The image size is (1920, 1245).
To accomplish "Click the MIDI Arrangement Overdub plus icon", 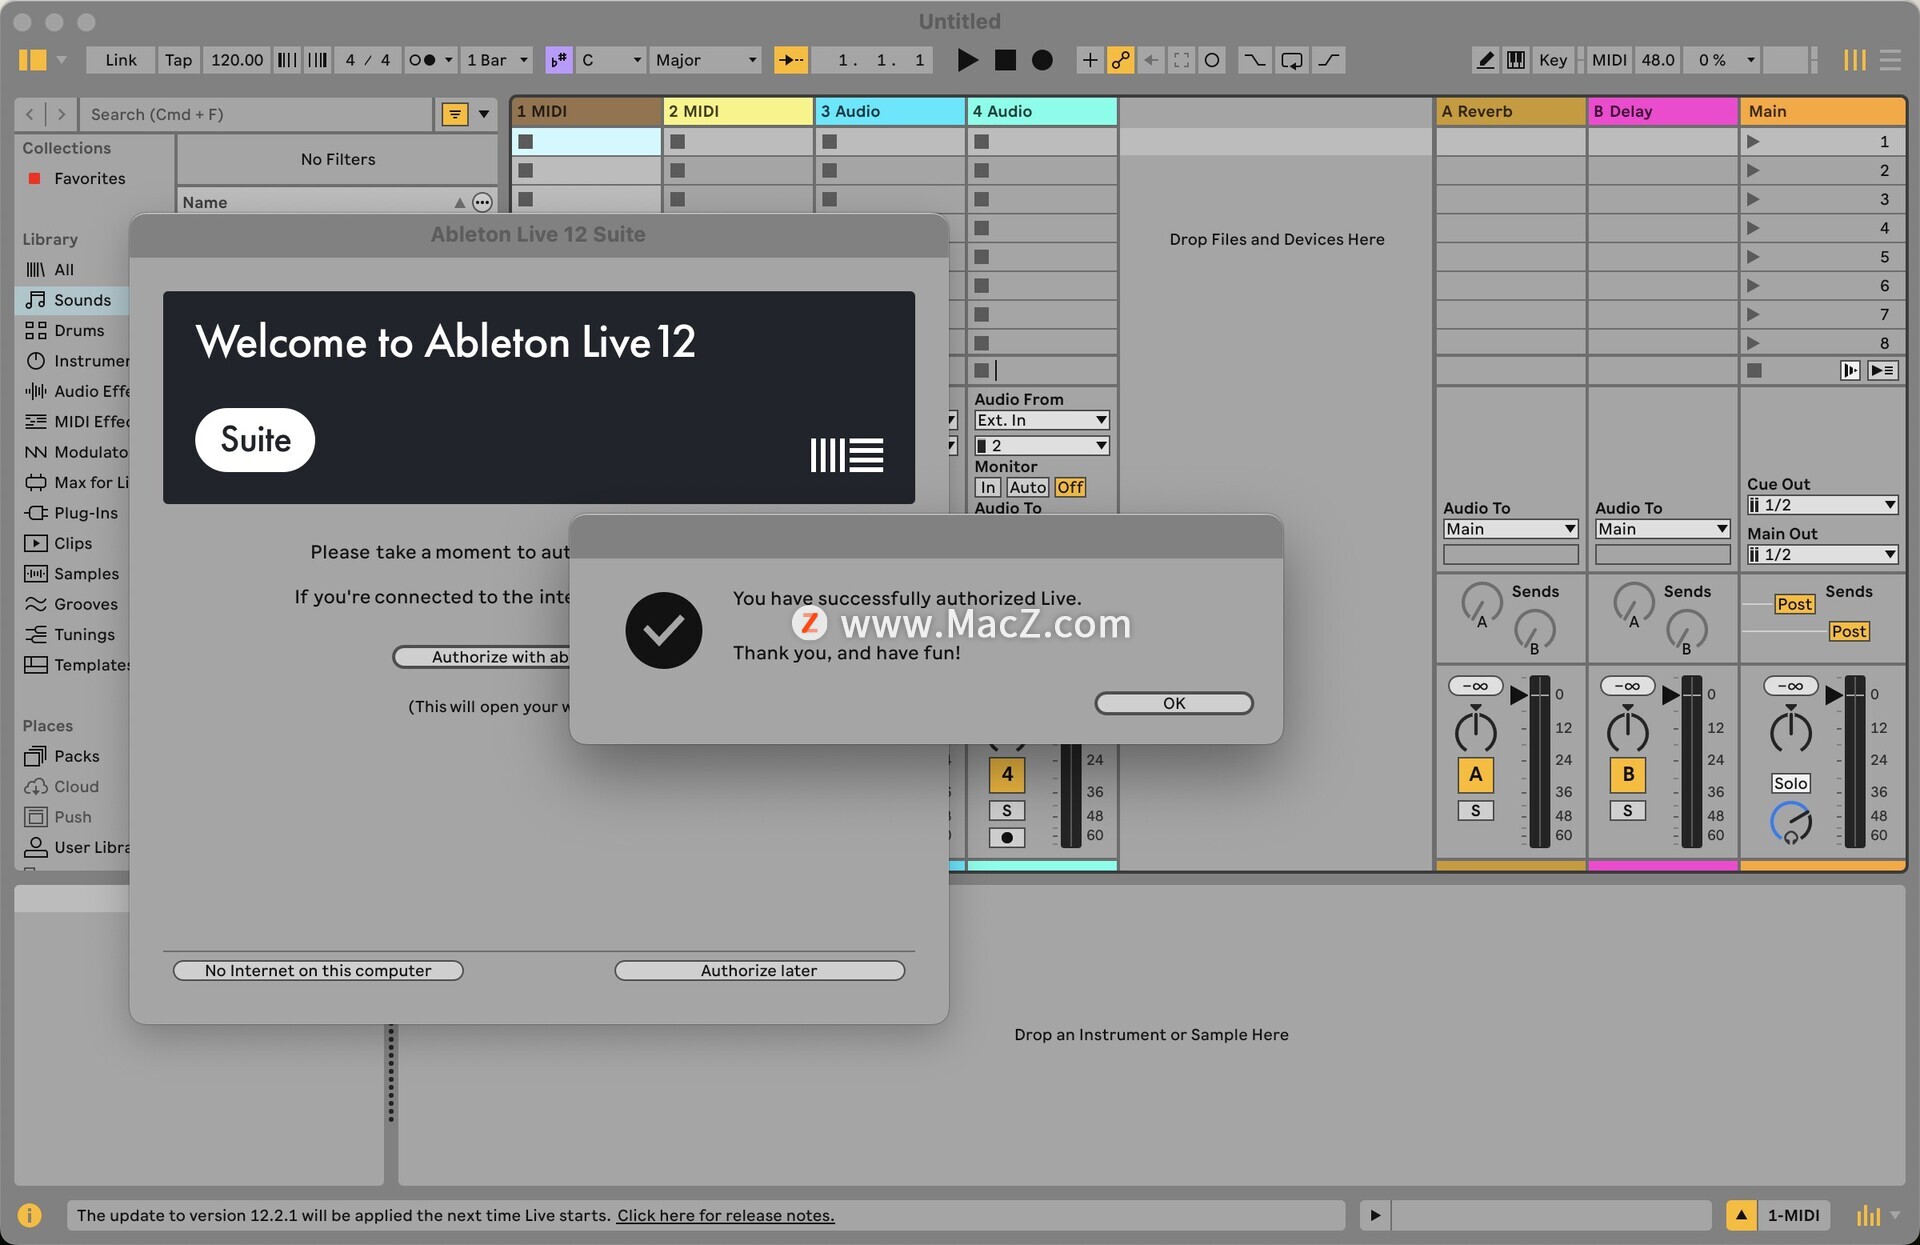I will 1090,60.
